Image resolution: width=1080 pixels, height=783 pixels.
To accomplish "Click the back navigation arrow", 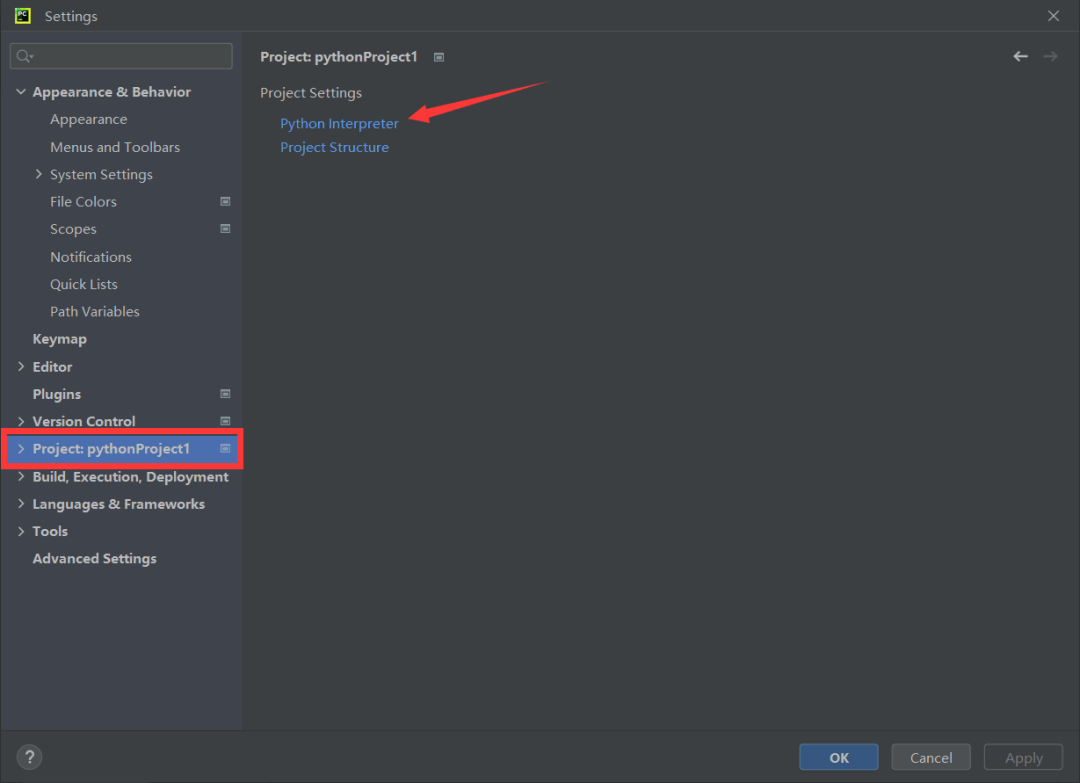I will 1020,57.
